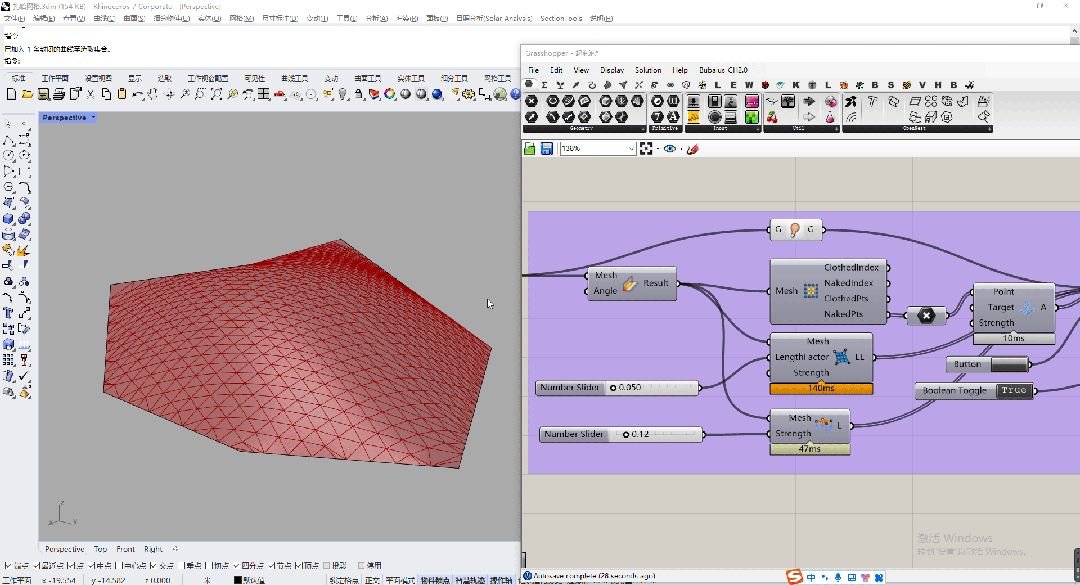Screen dimensions: 1080x585
Task: Click Open file icon on Grasshopper canvas toolbar
Action: click(530, 149)
